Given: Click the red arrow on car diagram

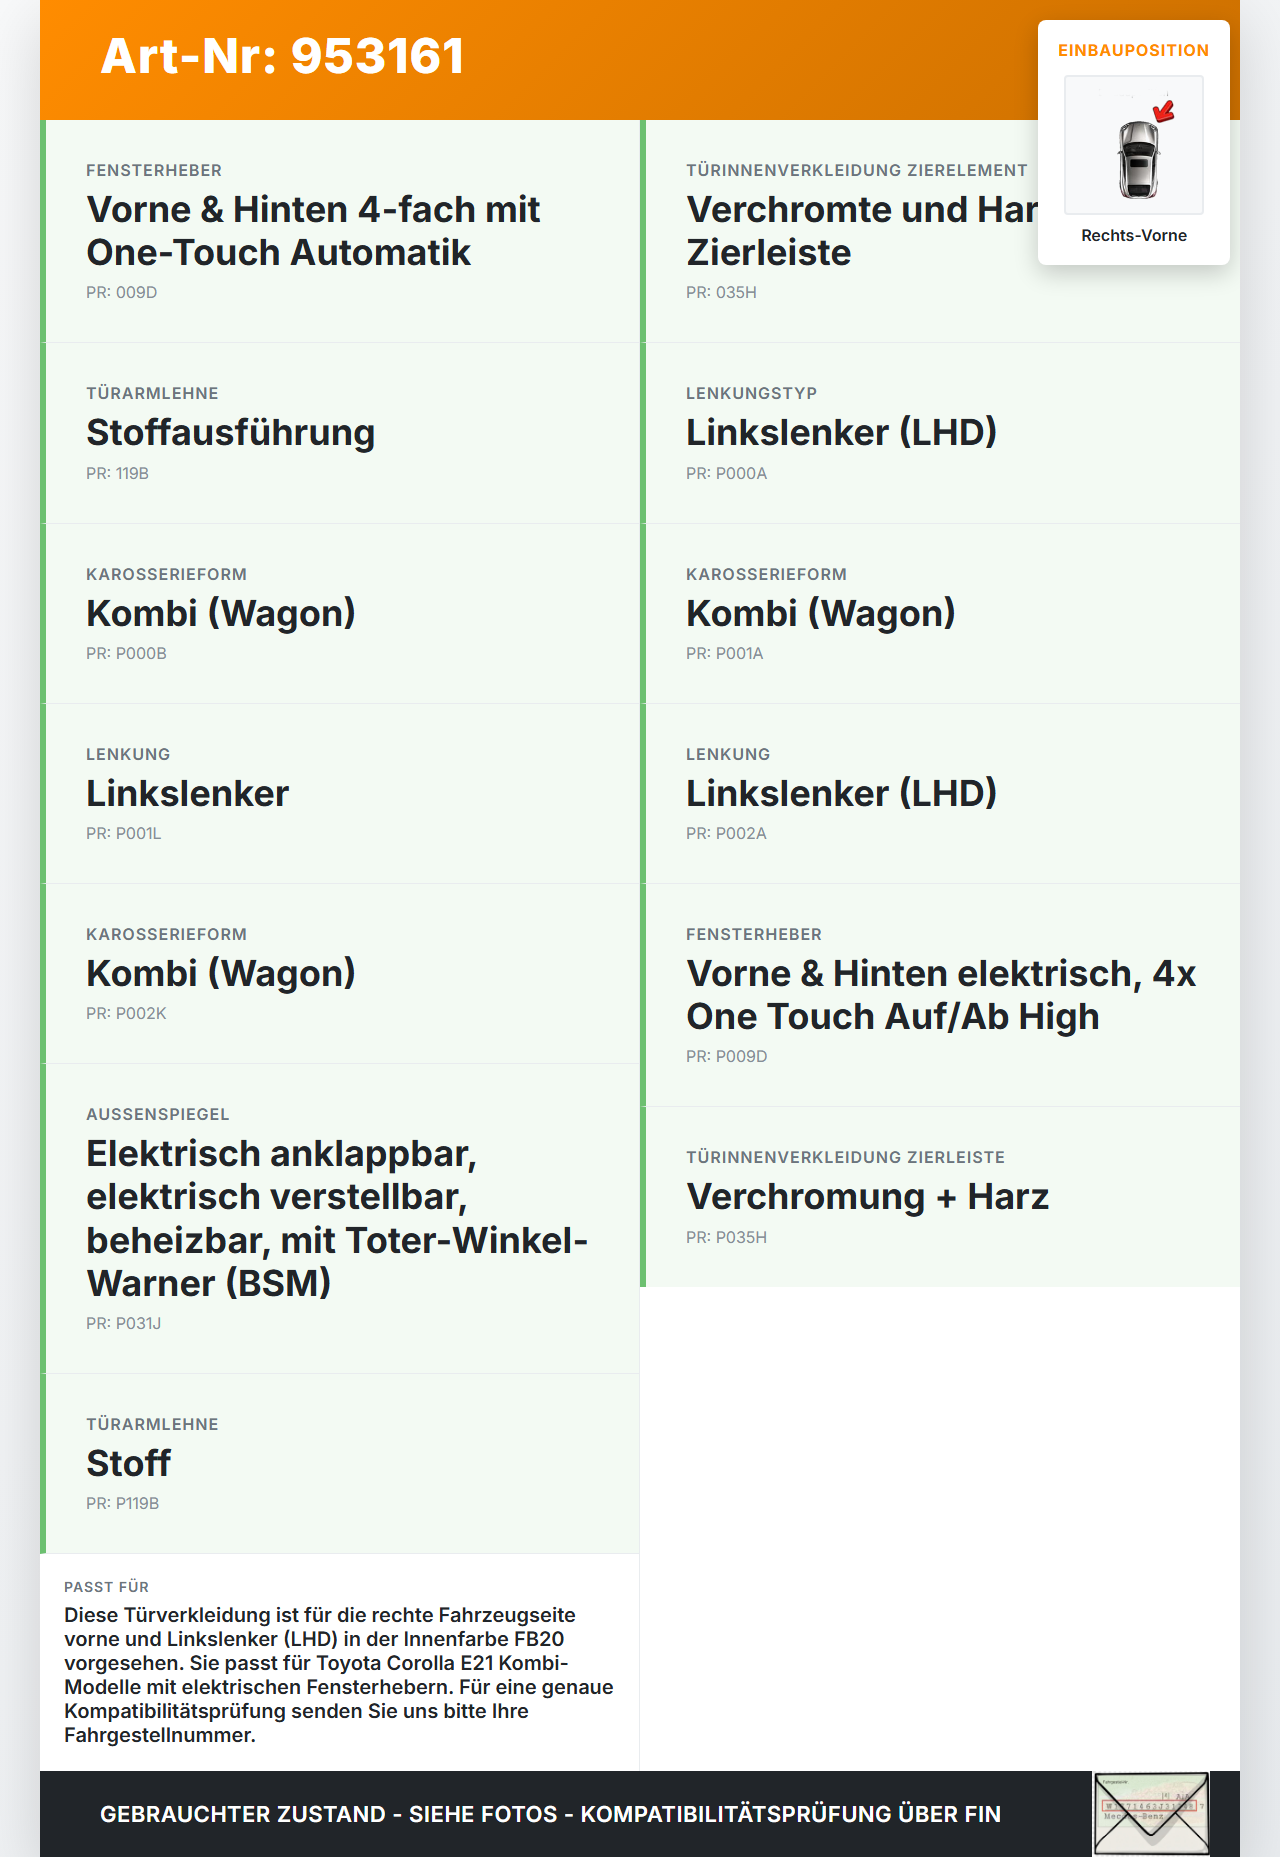Looking at the screenshot, I should click(1164, 110).
